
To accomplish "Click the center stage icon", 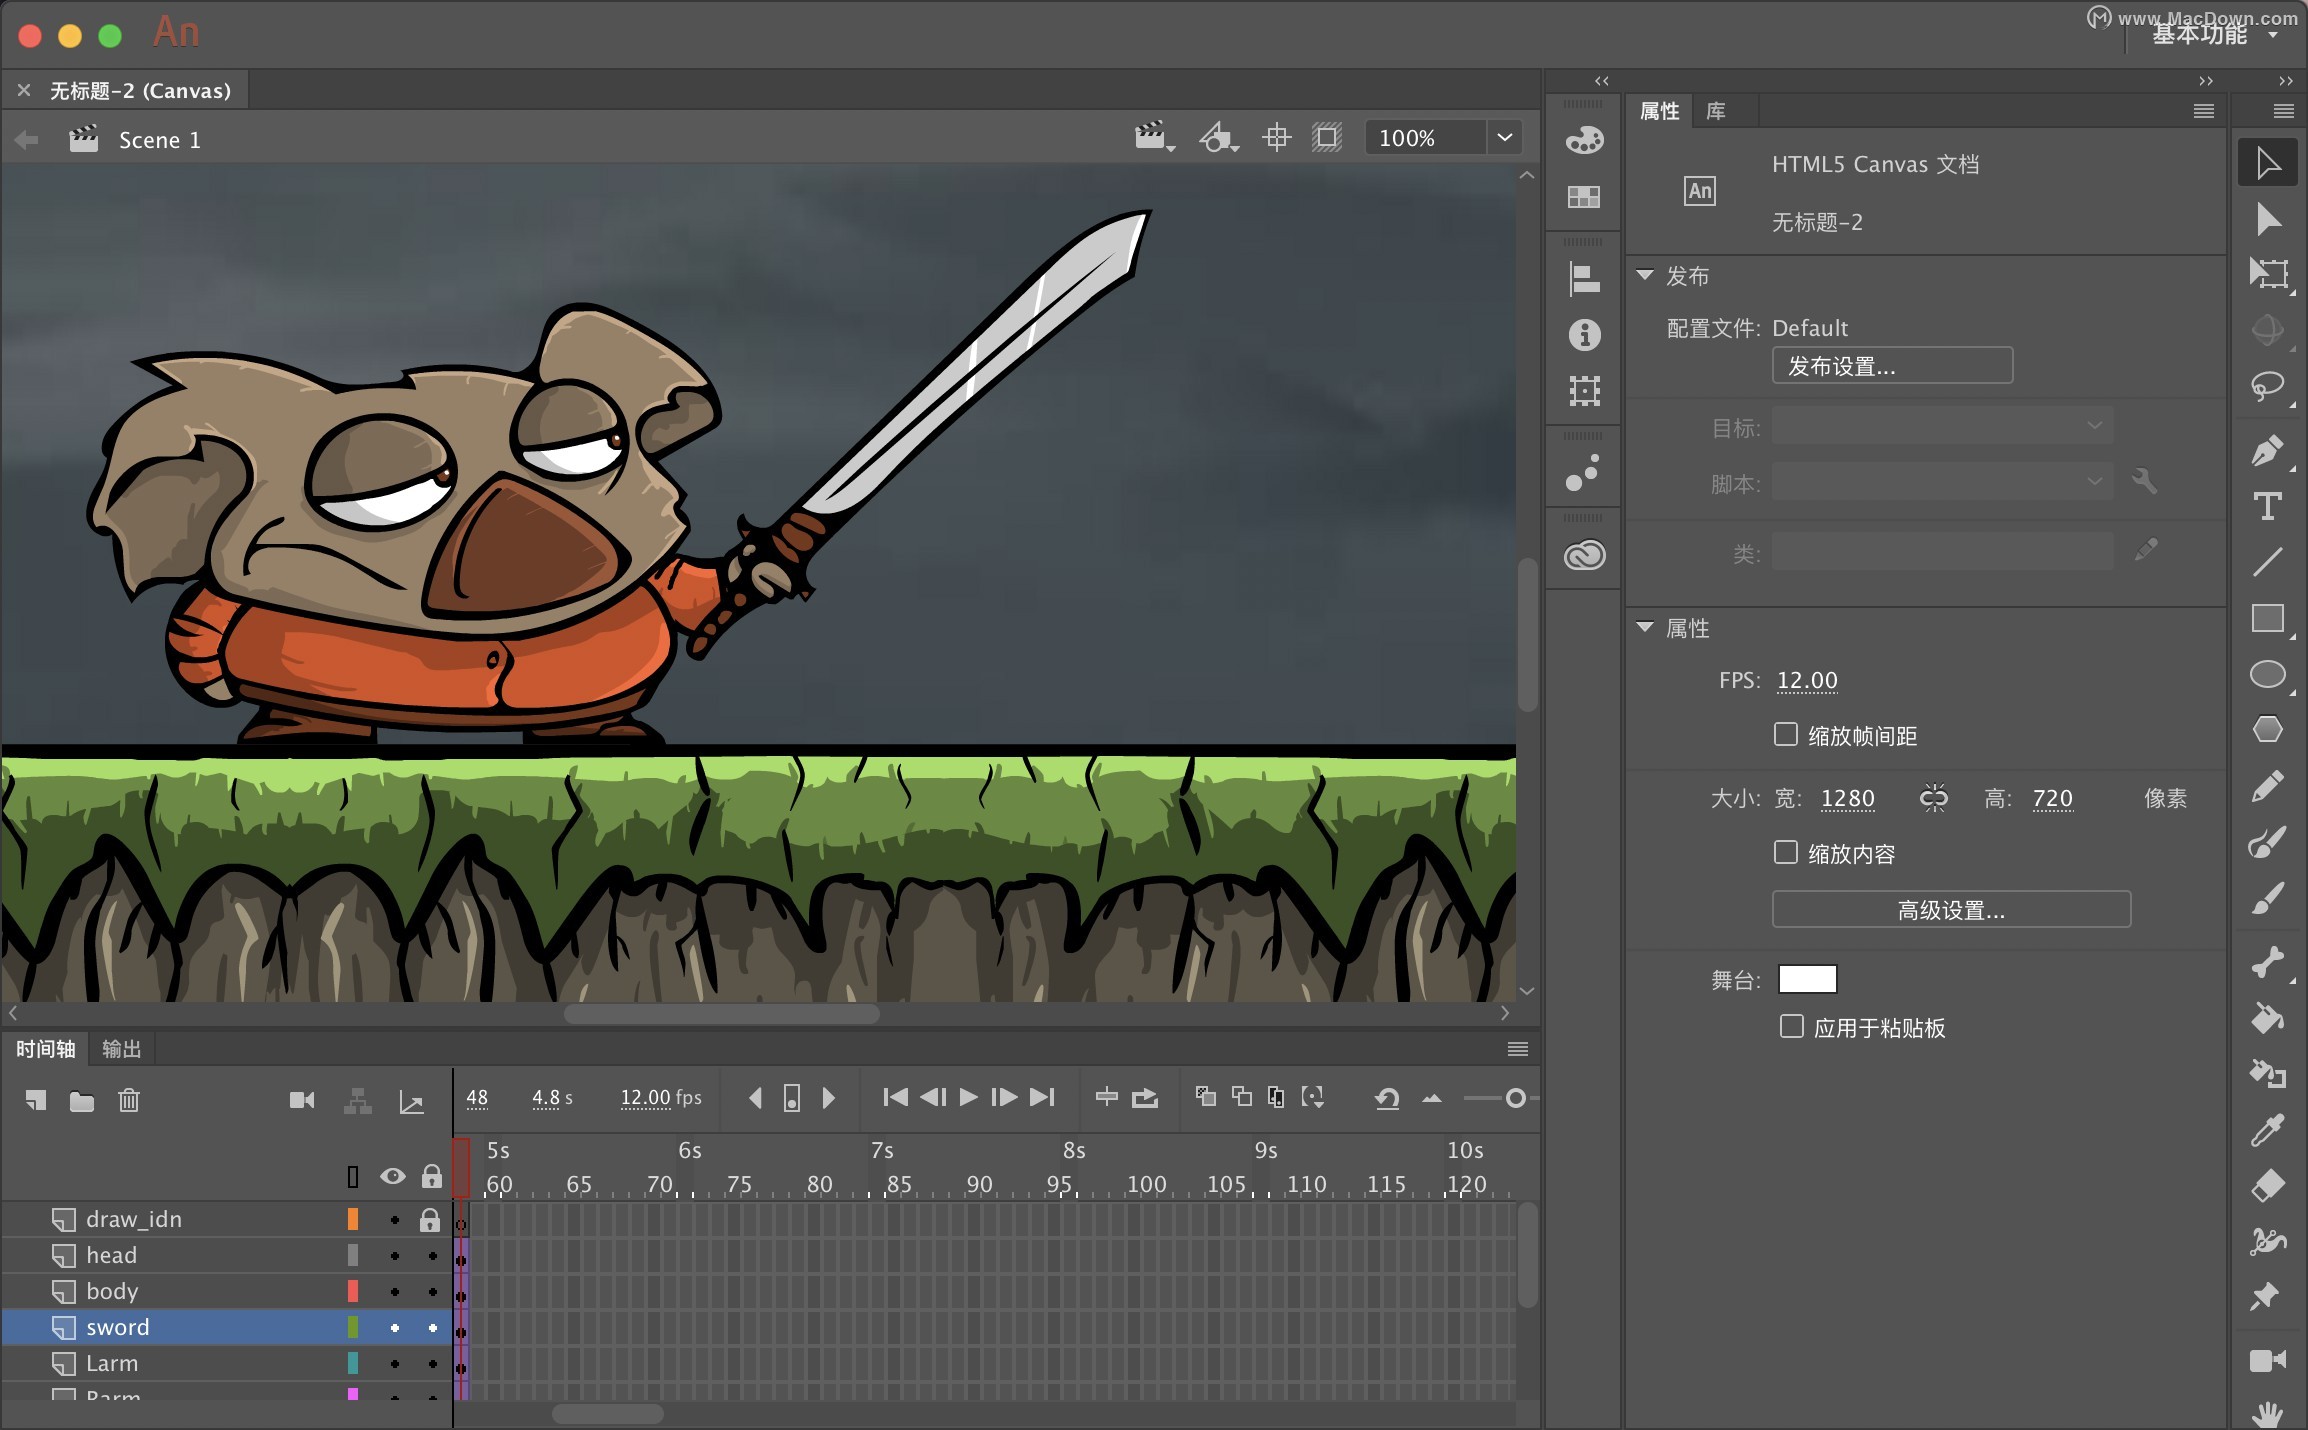I will coord(1276,138).
